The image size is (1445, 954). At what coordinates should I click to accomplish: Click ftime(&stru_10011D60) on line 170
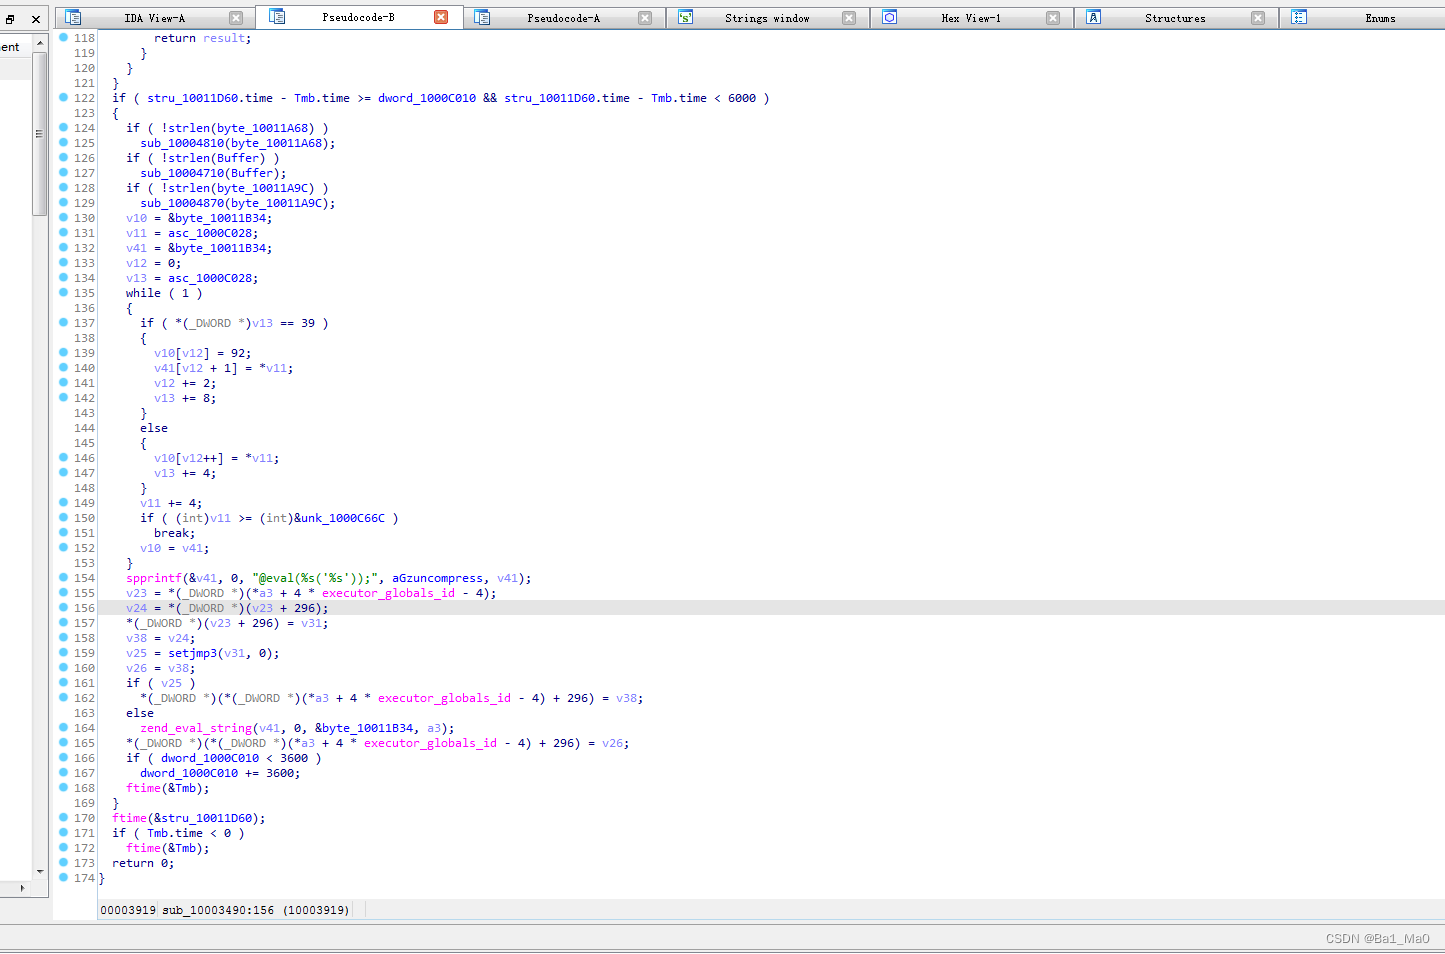tap(189, 818)
